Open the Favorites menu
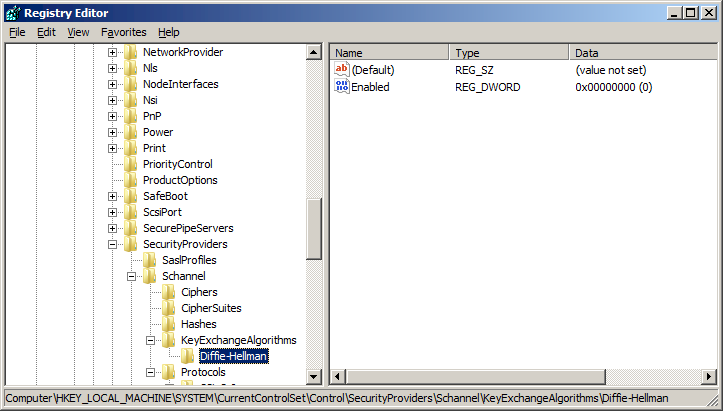Image resolution: width=723 pixels, height=411 pixels. click(x=123, y=32)
